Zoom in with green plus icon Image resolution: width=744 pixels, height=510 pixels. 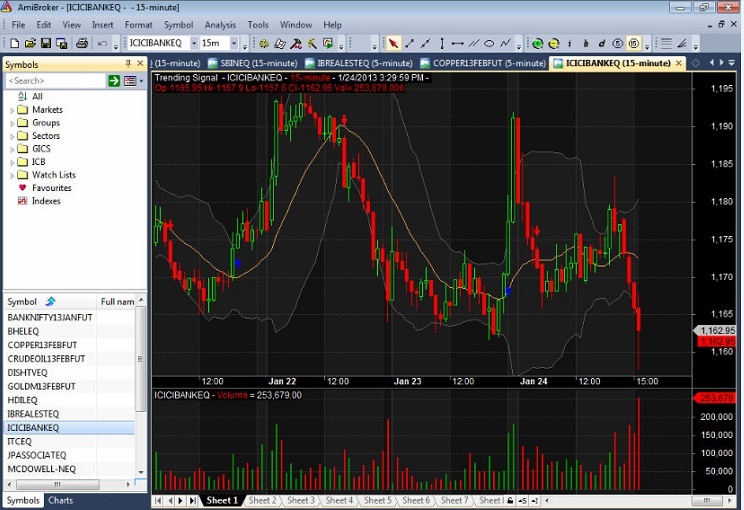click(538, 44)
